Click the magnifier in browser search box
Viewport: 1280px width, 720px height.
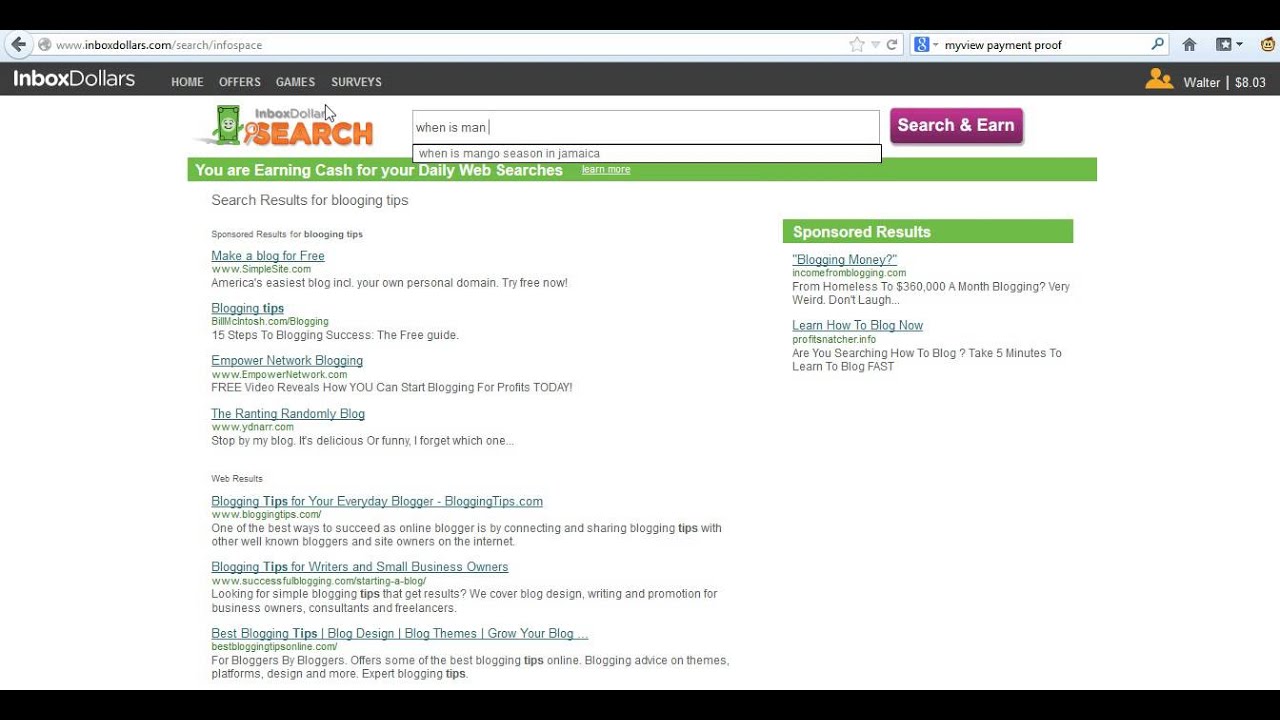[1158, 44]
